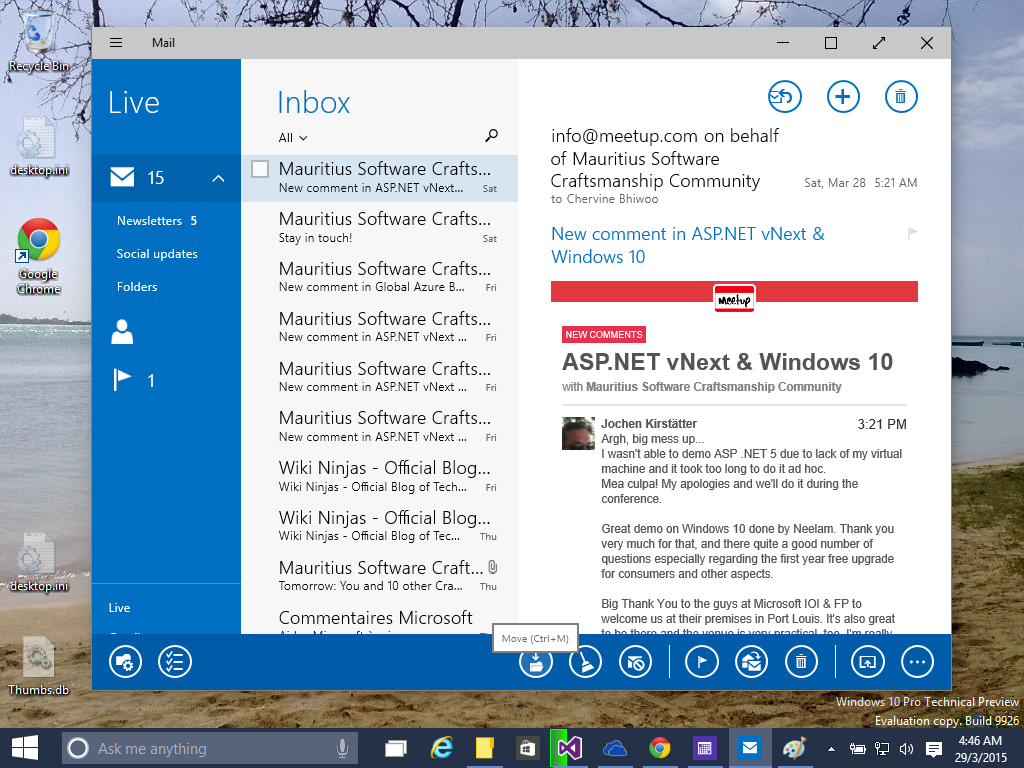Click the Meetup logo in the email
The width and height of the screenshot is (1024, 768).
coord(734,299)
